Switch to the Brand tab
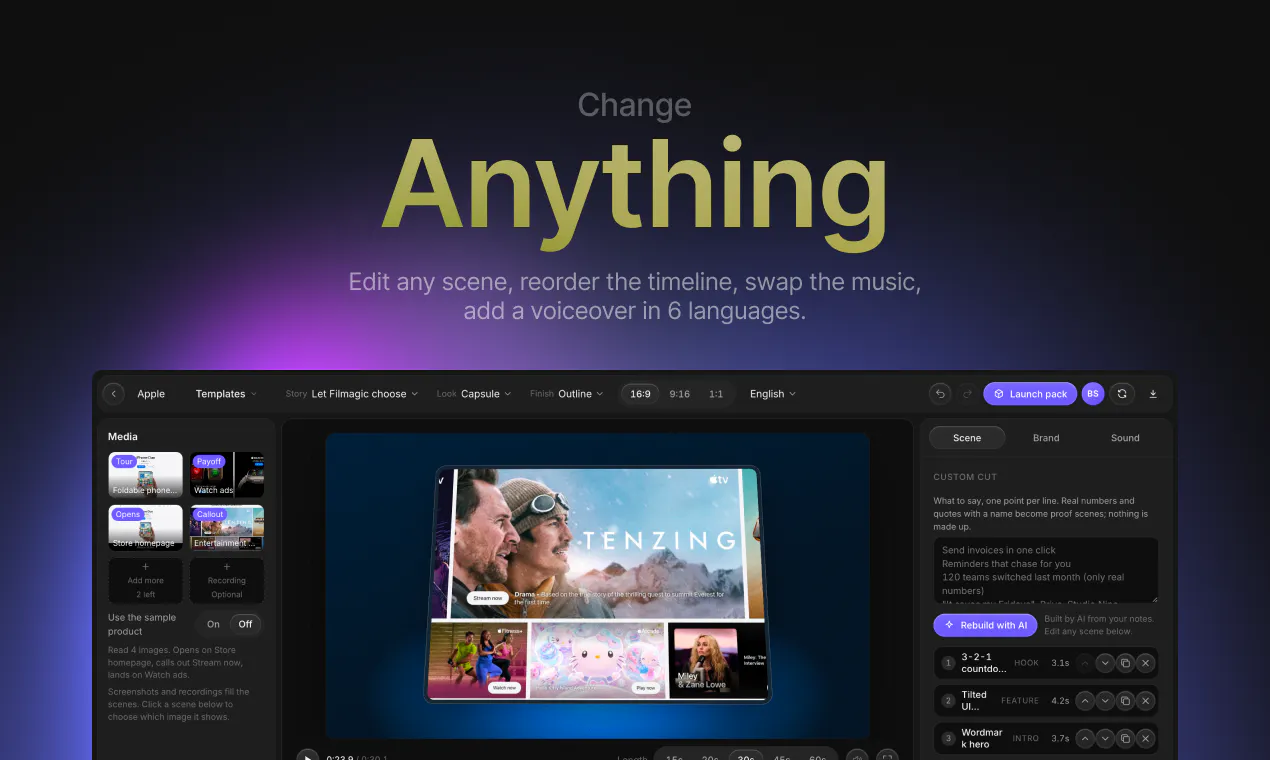1270x760 pixels. pos(1046,438)
